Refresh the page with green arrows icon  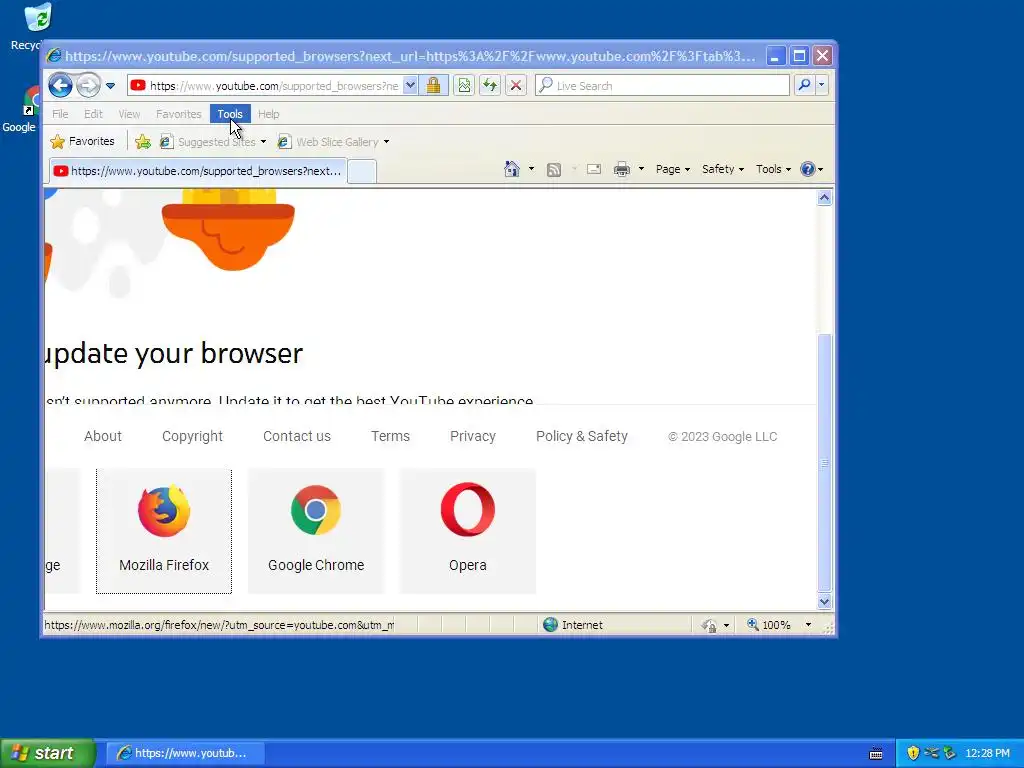tap(490, 85)
